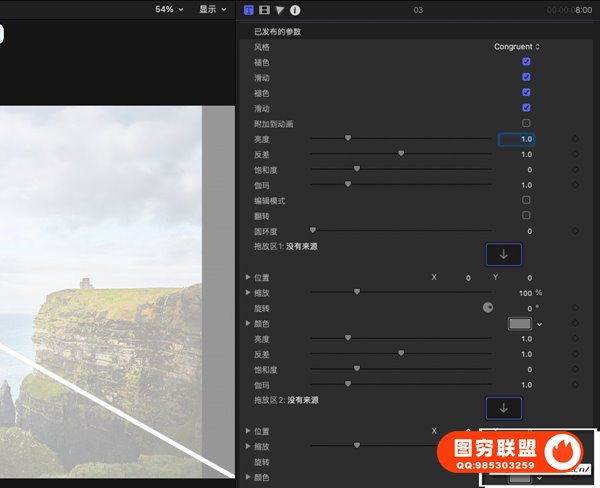Expand the 颜色 row under 拖放区 1
600x488 pixels.
click(x=248, y=324)
